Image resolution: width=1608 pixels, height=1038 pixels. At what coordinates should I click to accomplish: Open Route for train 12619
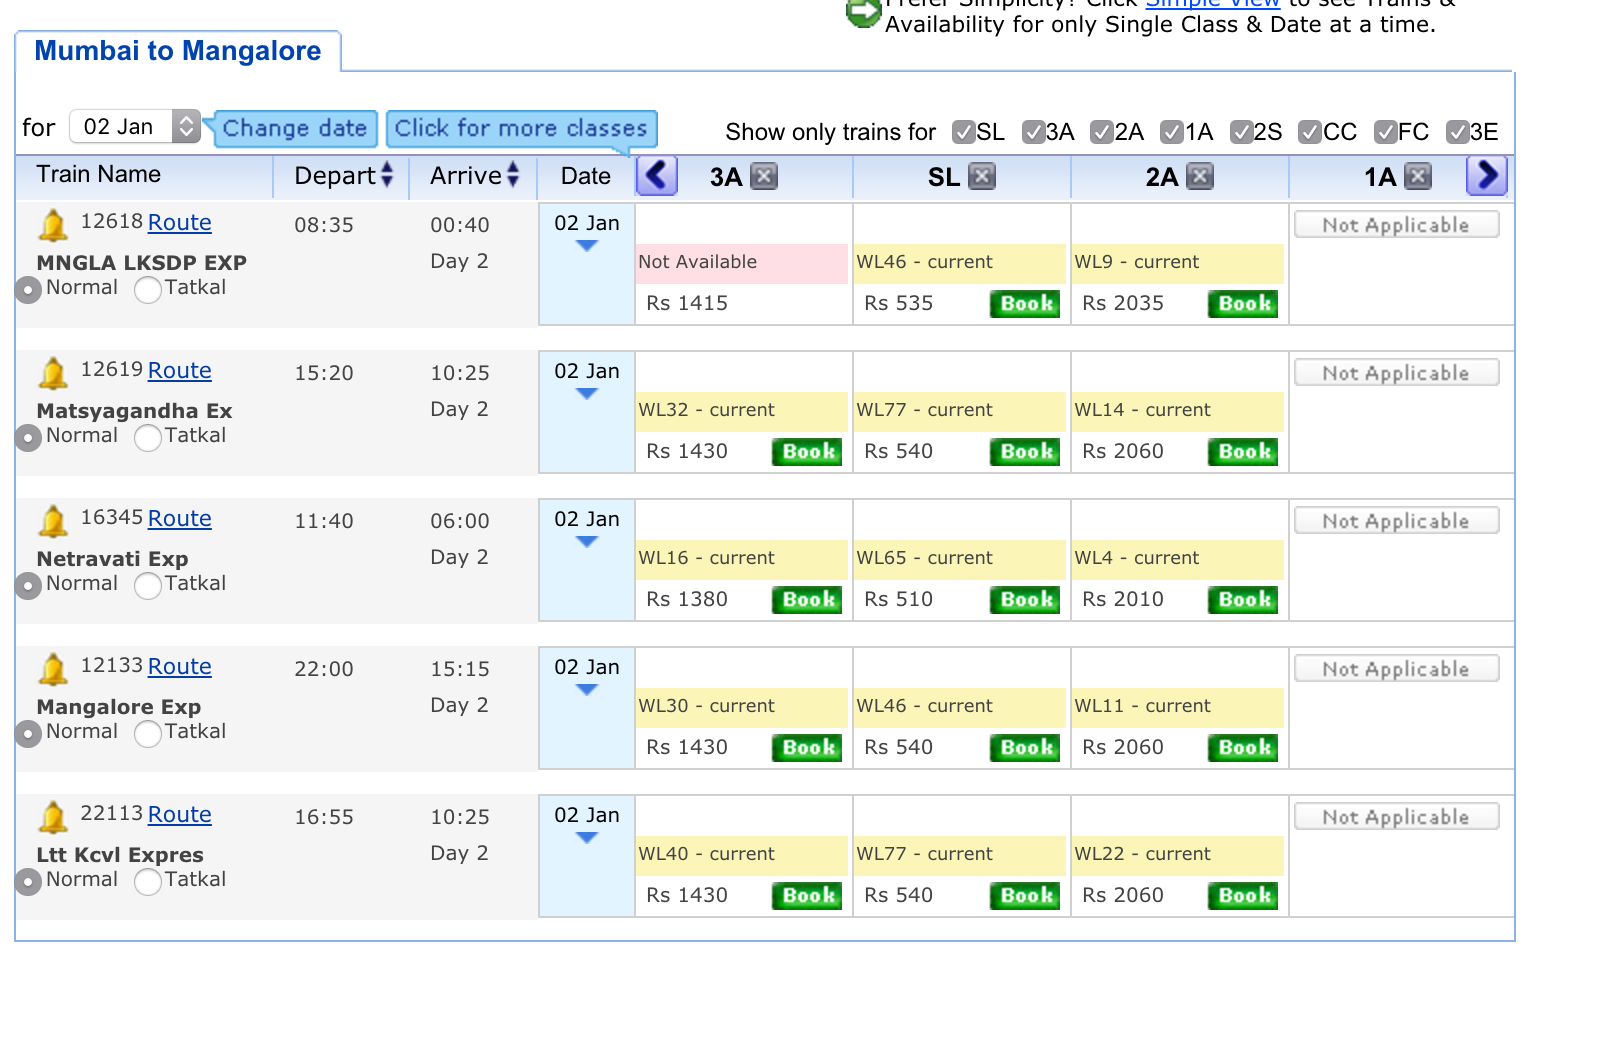[180, 371]
